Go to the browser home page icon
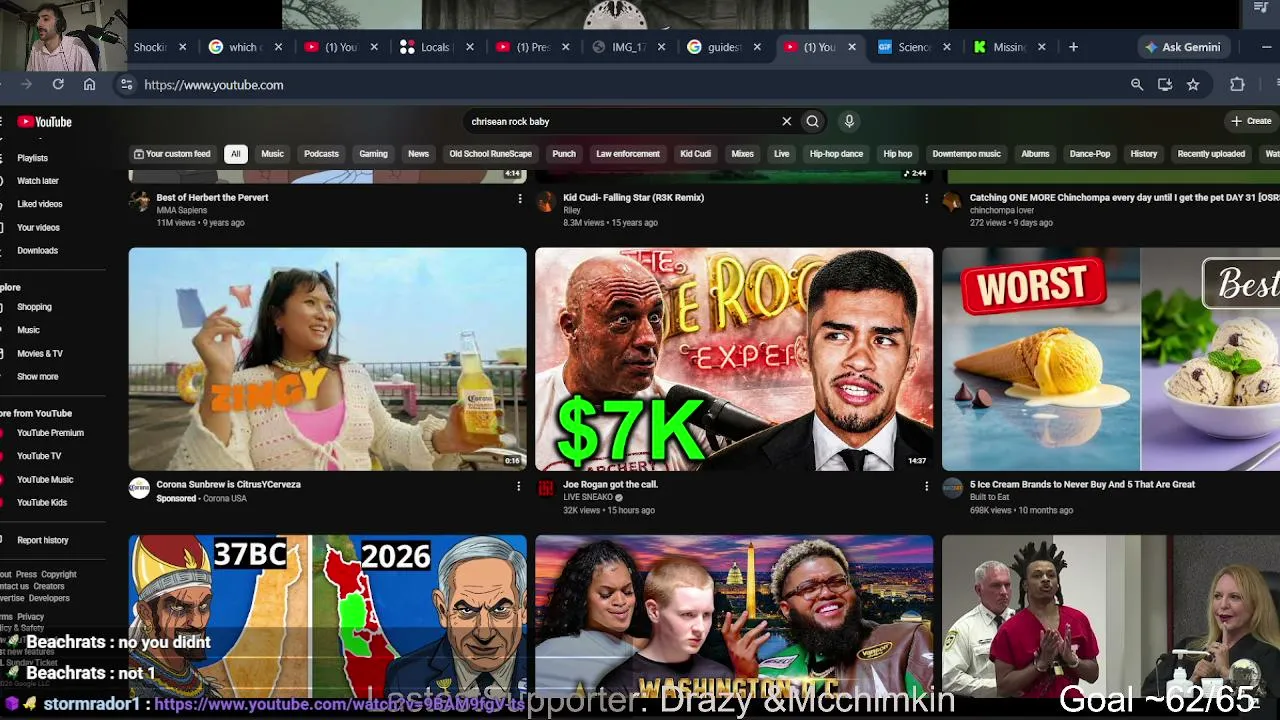Image resolution: width=1280 pixels, height=720 pixels. (89, 85)
